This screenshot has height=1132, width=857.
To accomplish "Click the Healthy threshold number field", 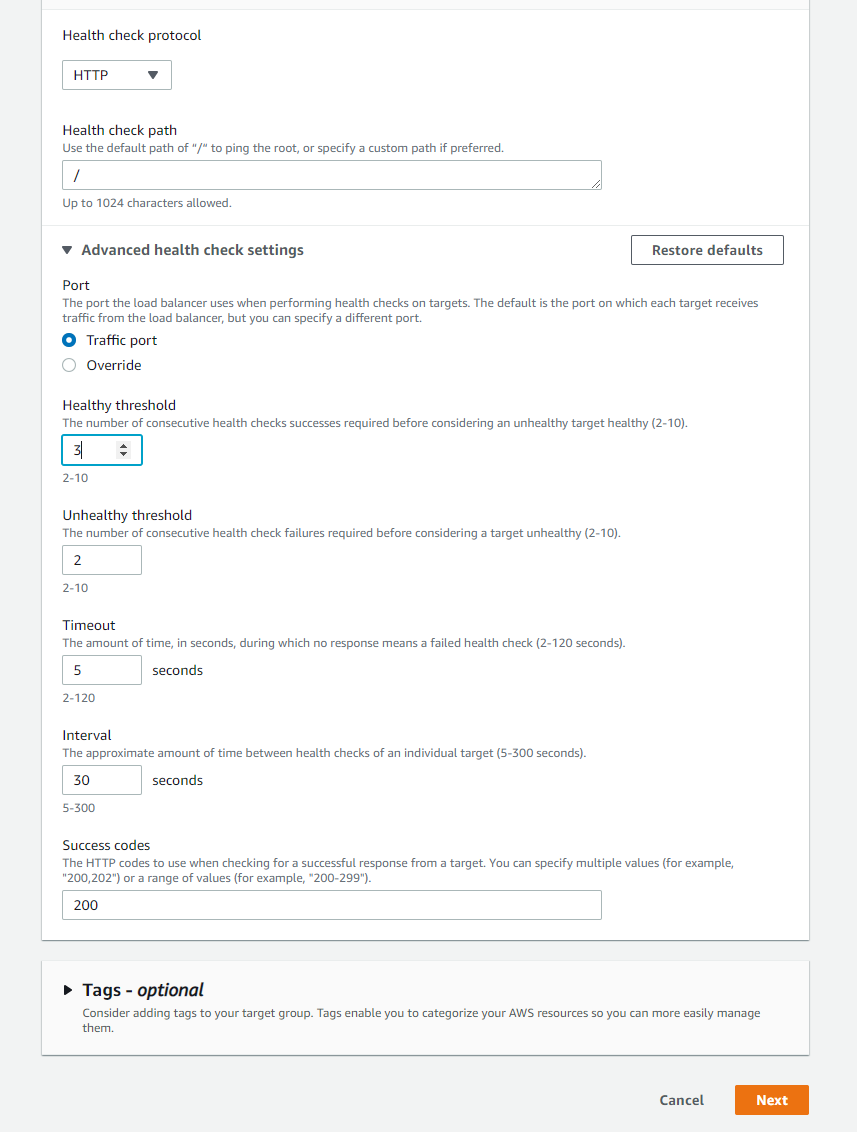I will (x=102, y=450).
